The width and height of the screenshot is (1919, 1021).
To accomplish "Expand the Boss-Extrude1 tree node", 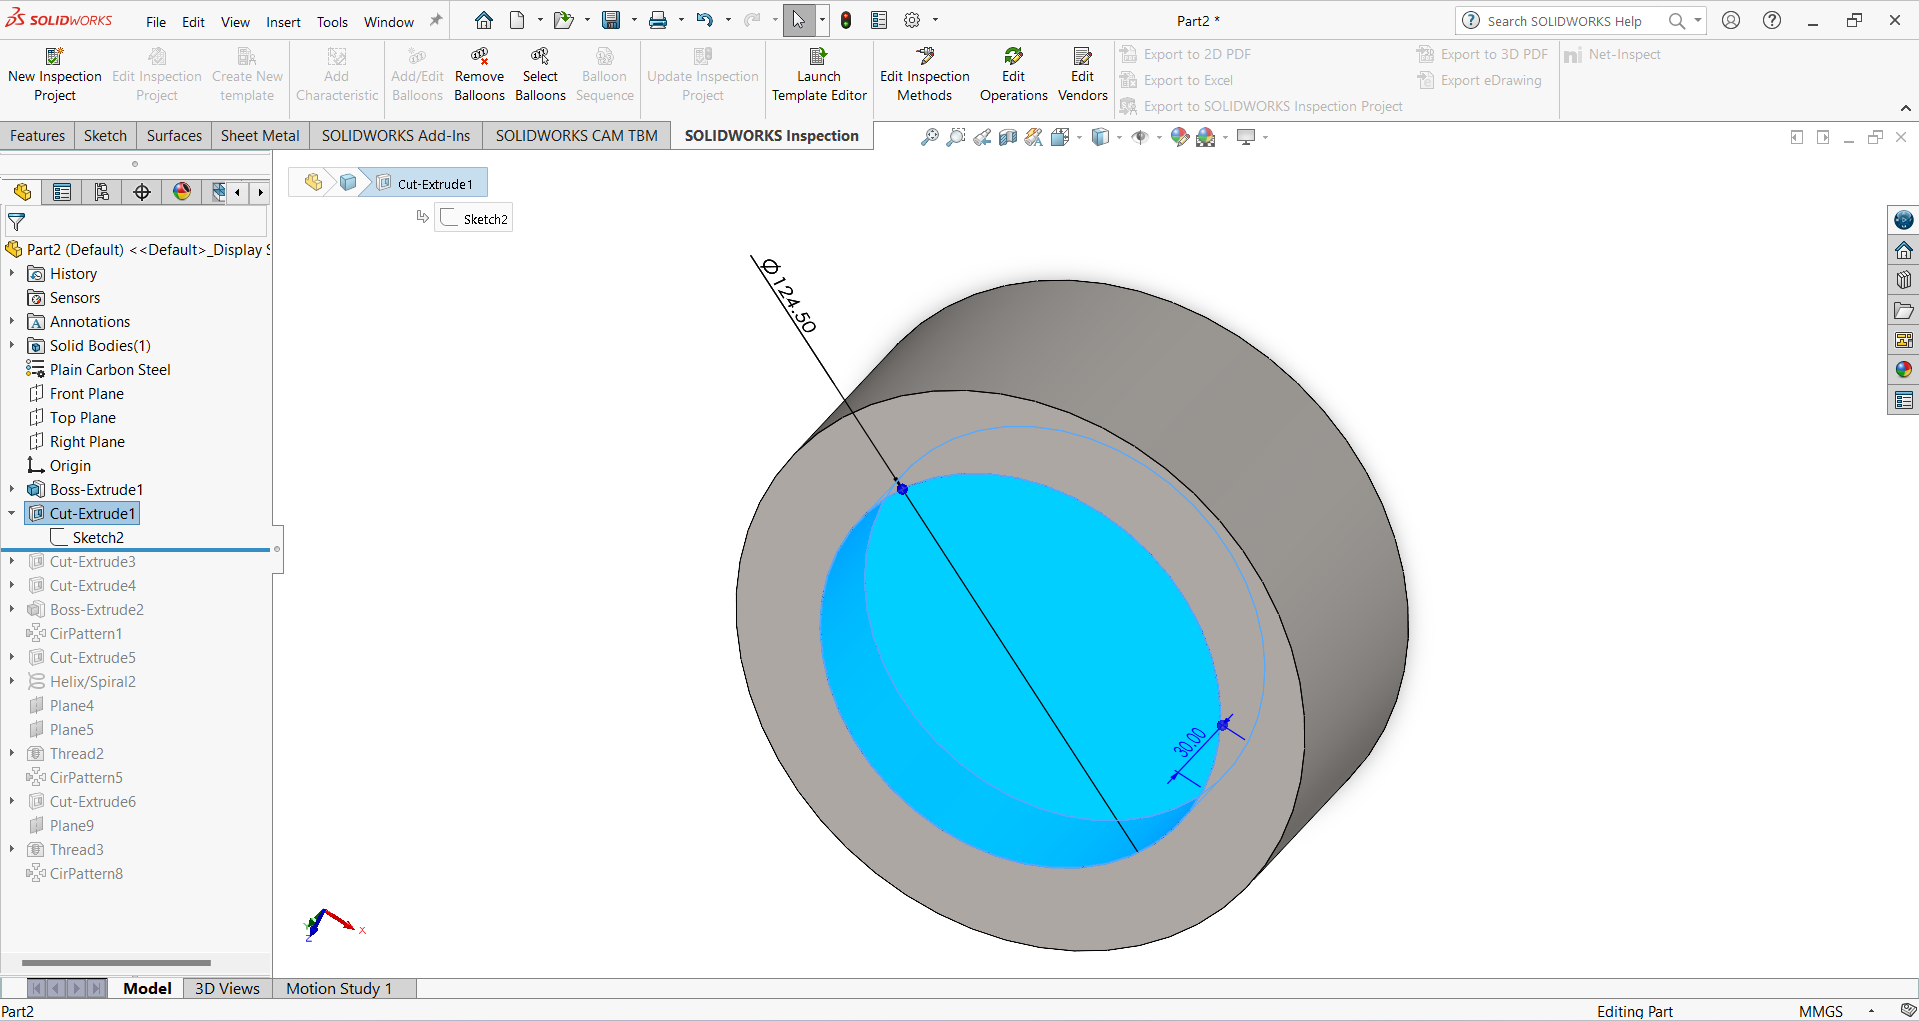I will [x=12, y=490].
